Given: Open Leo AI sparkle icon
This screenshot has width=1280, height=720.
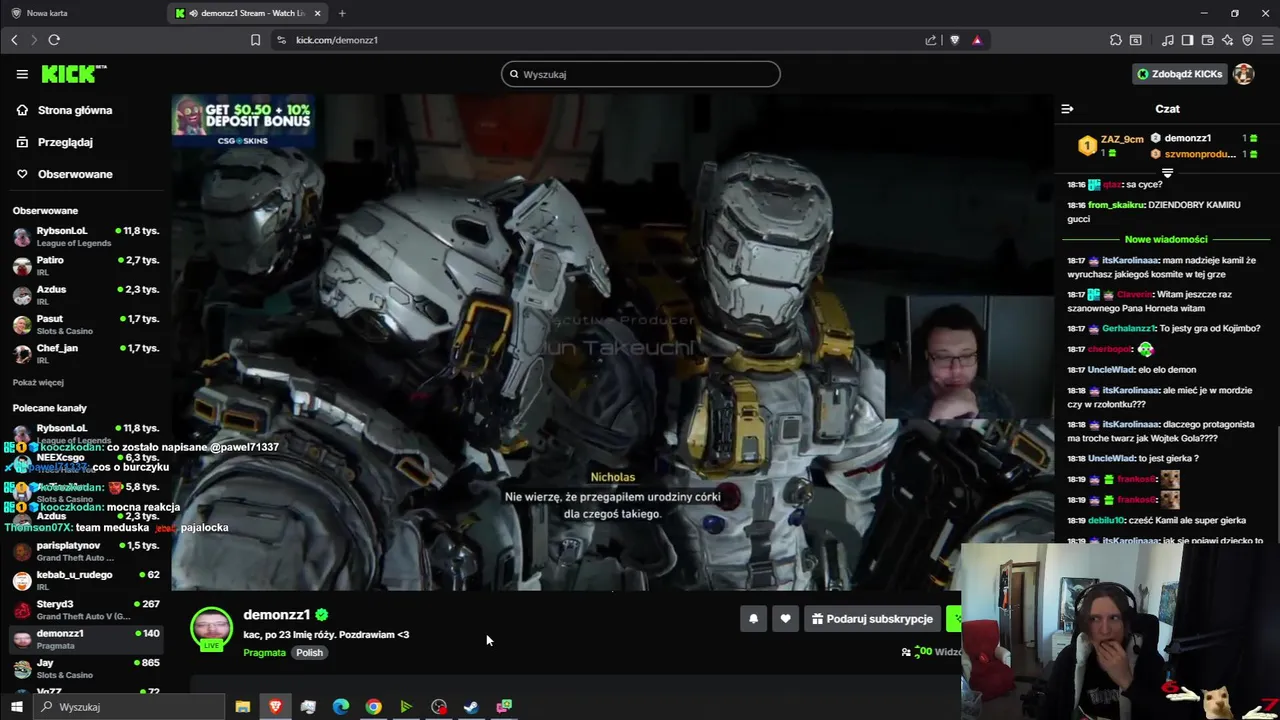Looking at the screenshot, I should click(x=1227, y=40).
